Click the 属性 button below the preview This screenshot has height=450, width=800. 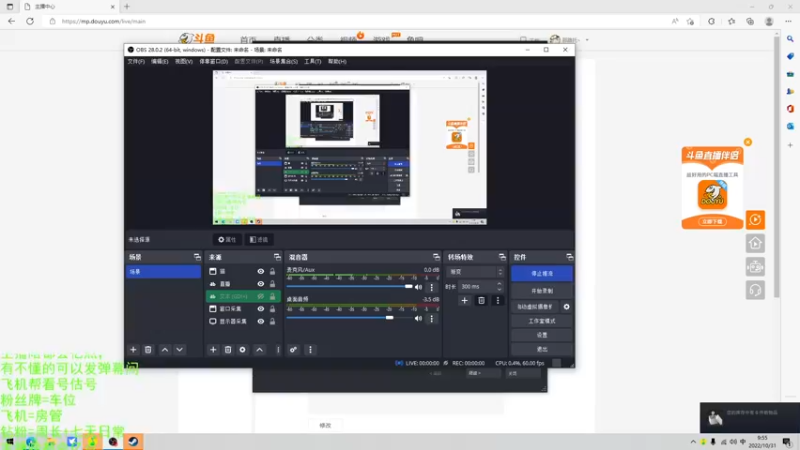(x=227, y=239)
